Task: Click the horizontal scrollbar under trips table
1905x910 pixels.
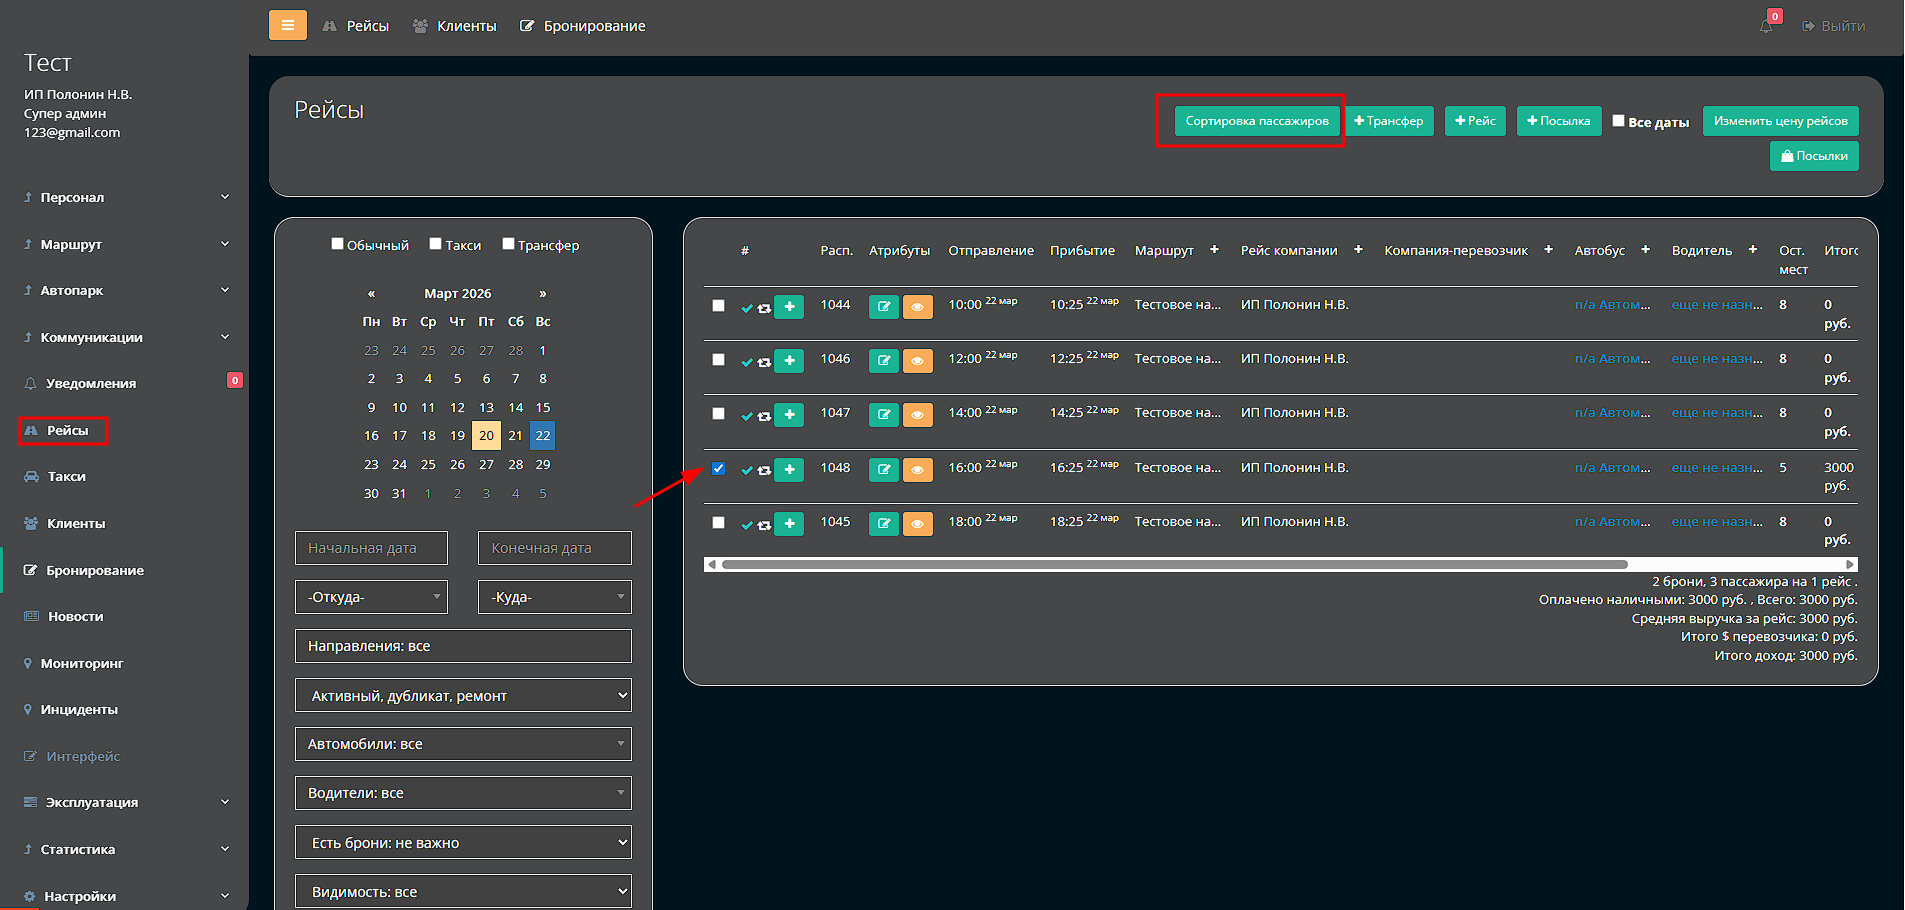Action: tap(1174, 564)
